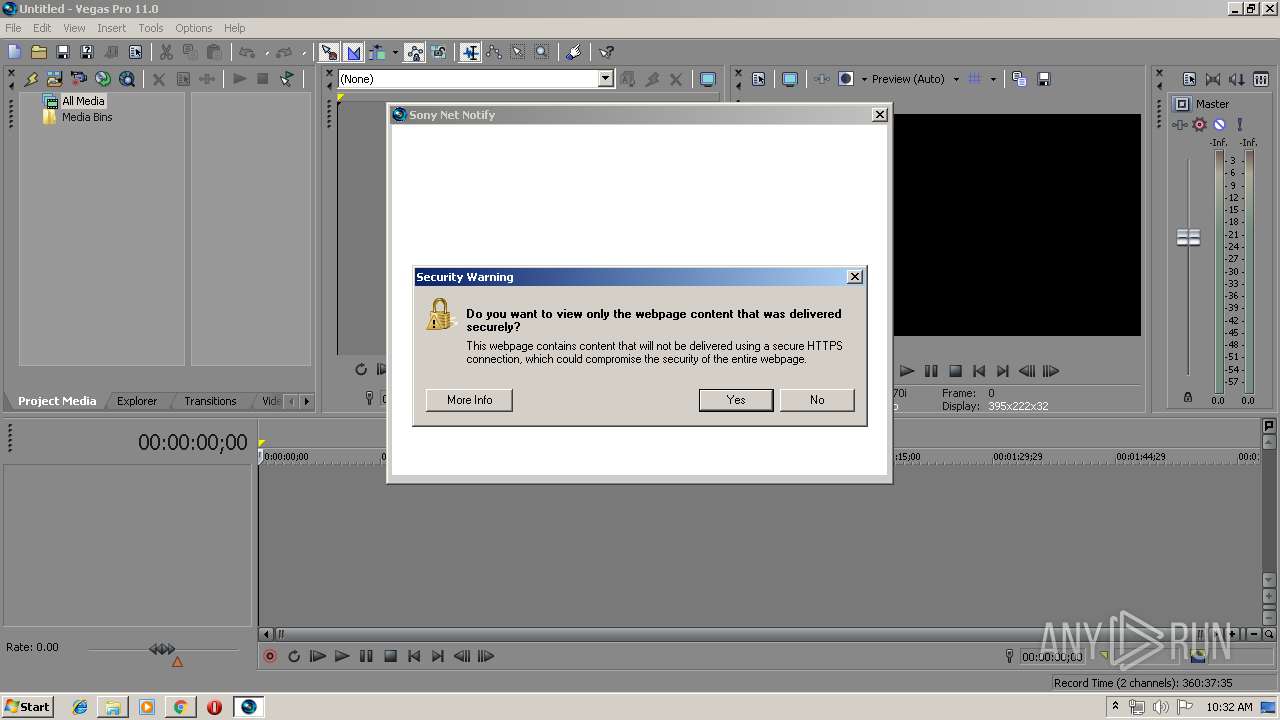This screenshot has height=720, width=1280.
Task: Toggle Ignore Event Grouping
Action: coord(438,52)
